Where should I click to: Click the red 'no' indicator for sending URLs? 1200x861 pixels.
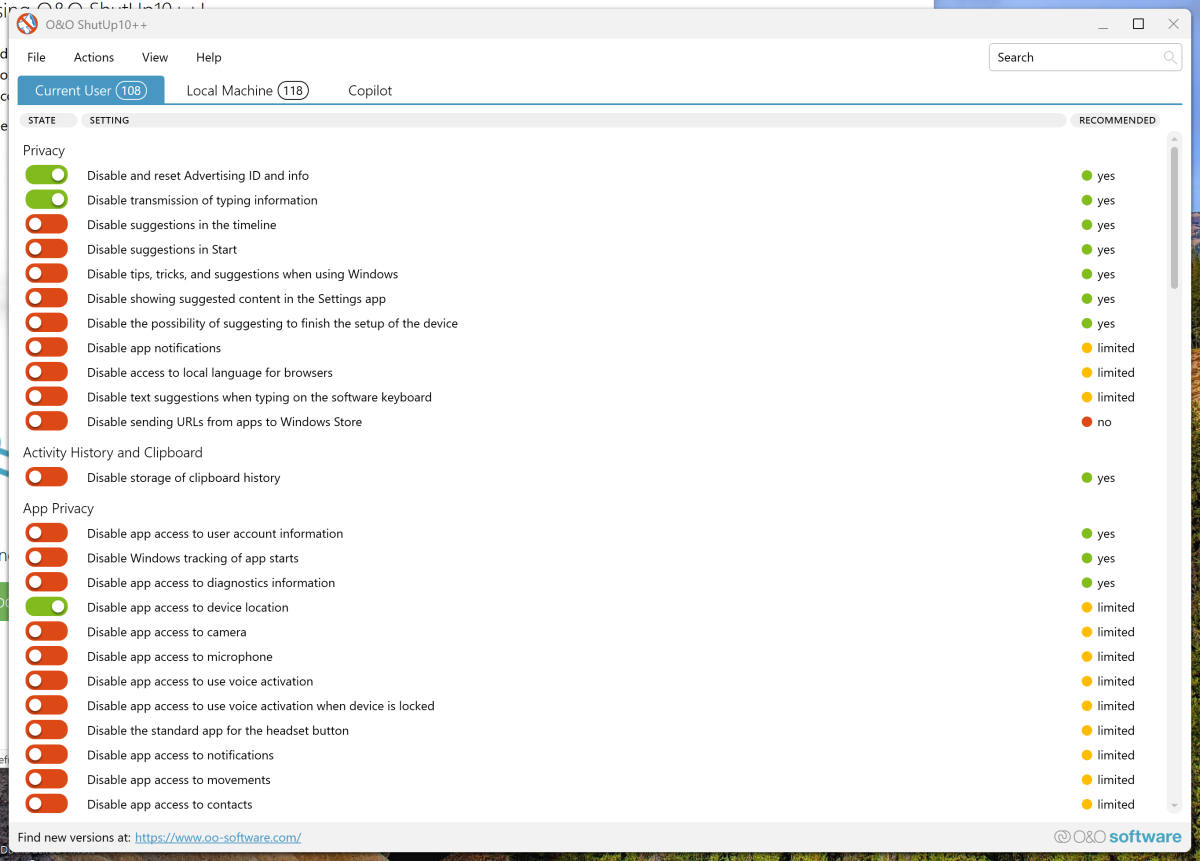click(1087, 422)
